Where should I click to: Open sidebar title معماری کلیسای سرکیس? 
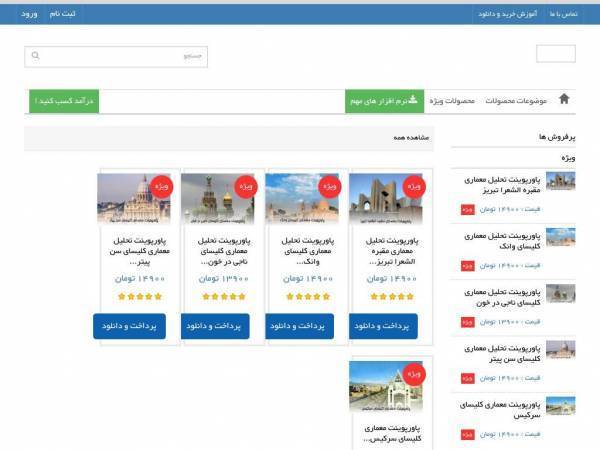(x=500, y=410)
